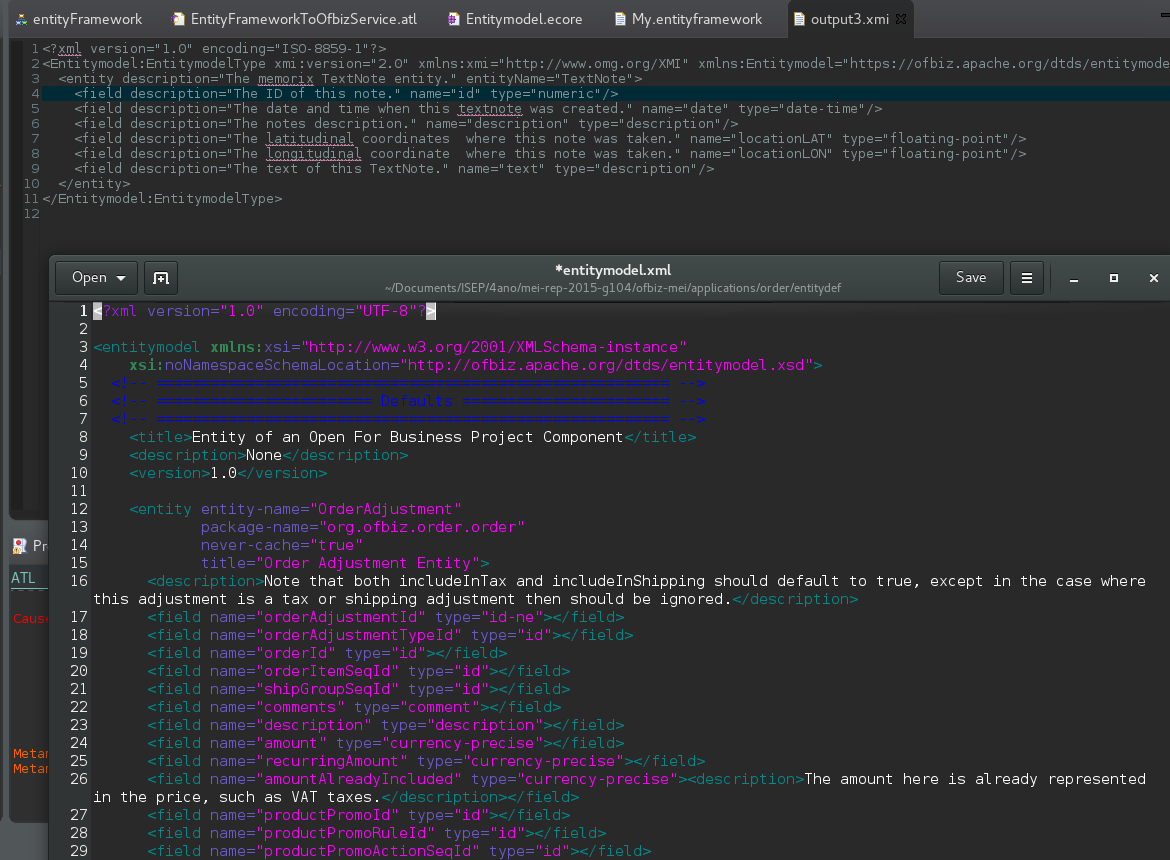This screenshot has height=860, width=1170.
Task: Maximize the gedit window
Action: coord(1114,279)
